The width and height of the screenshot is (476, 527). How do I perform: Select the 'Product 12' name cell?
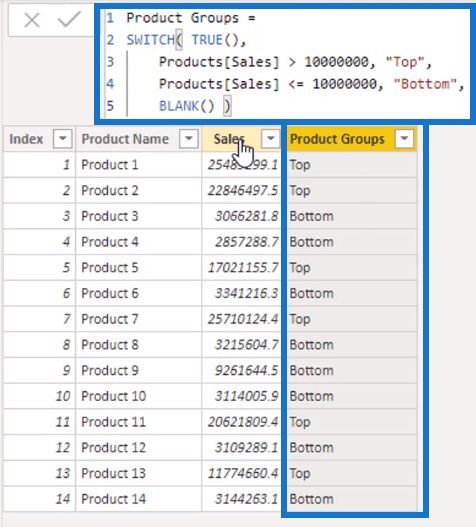pyautogui.click(x=139, y=448)
